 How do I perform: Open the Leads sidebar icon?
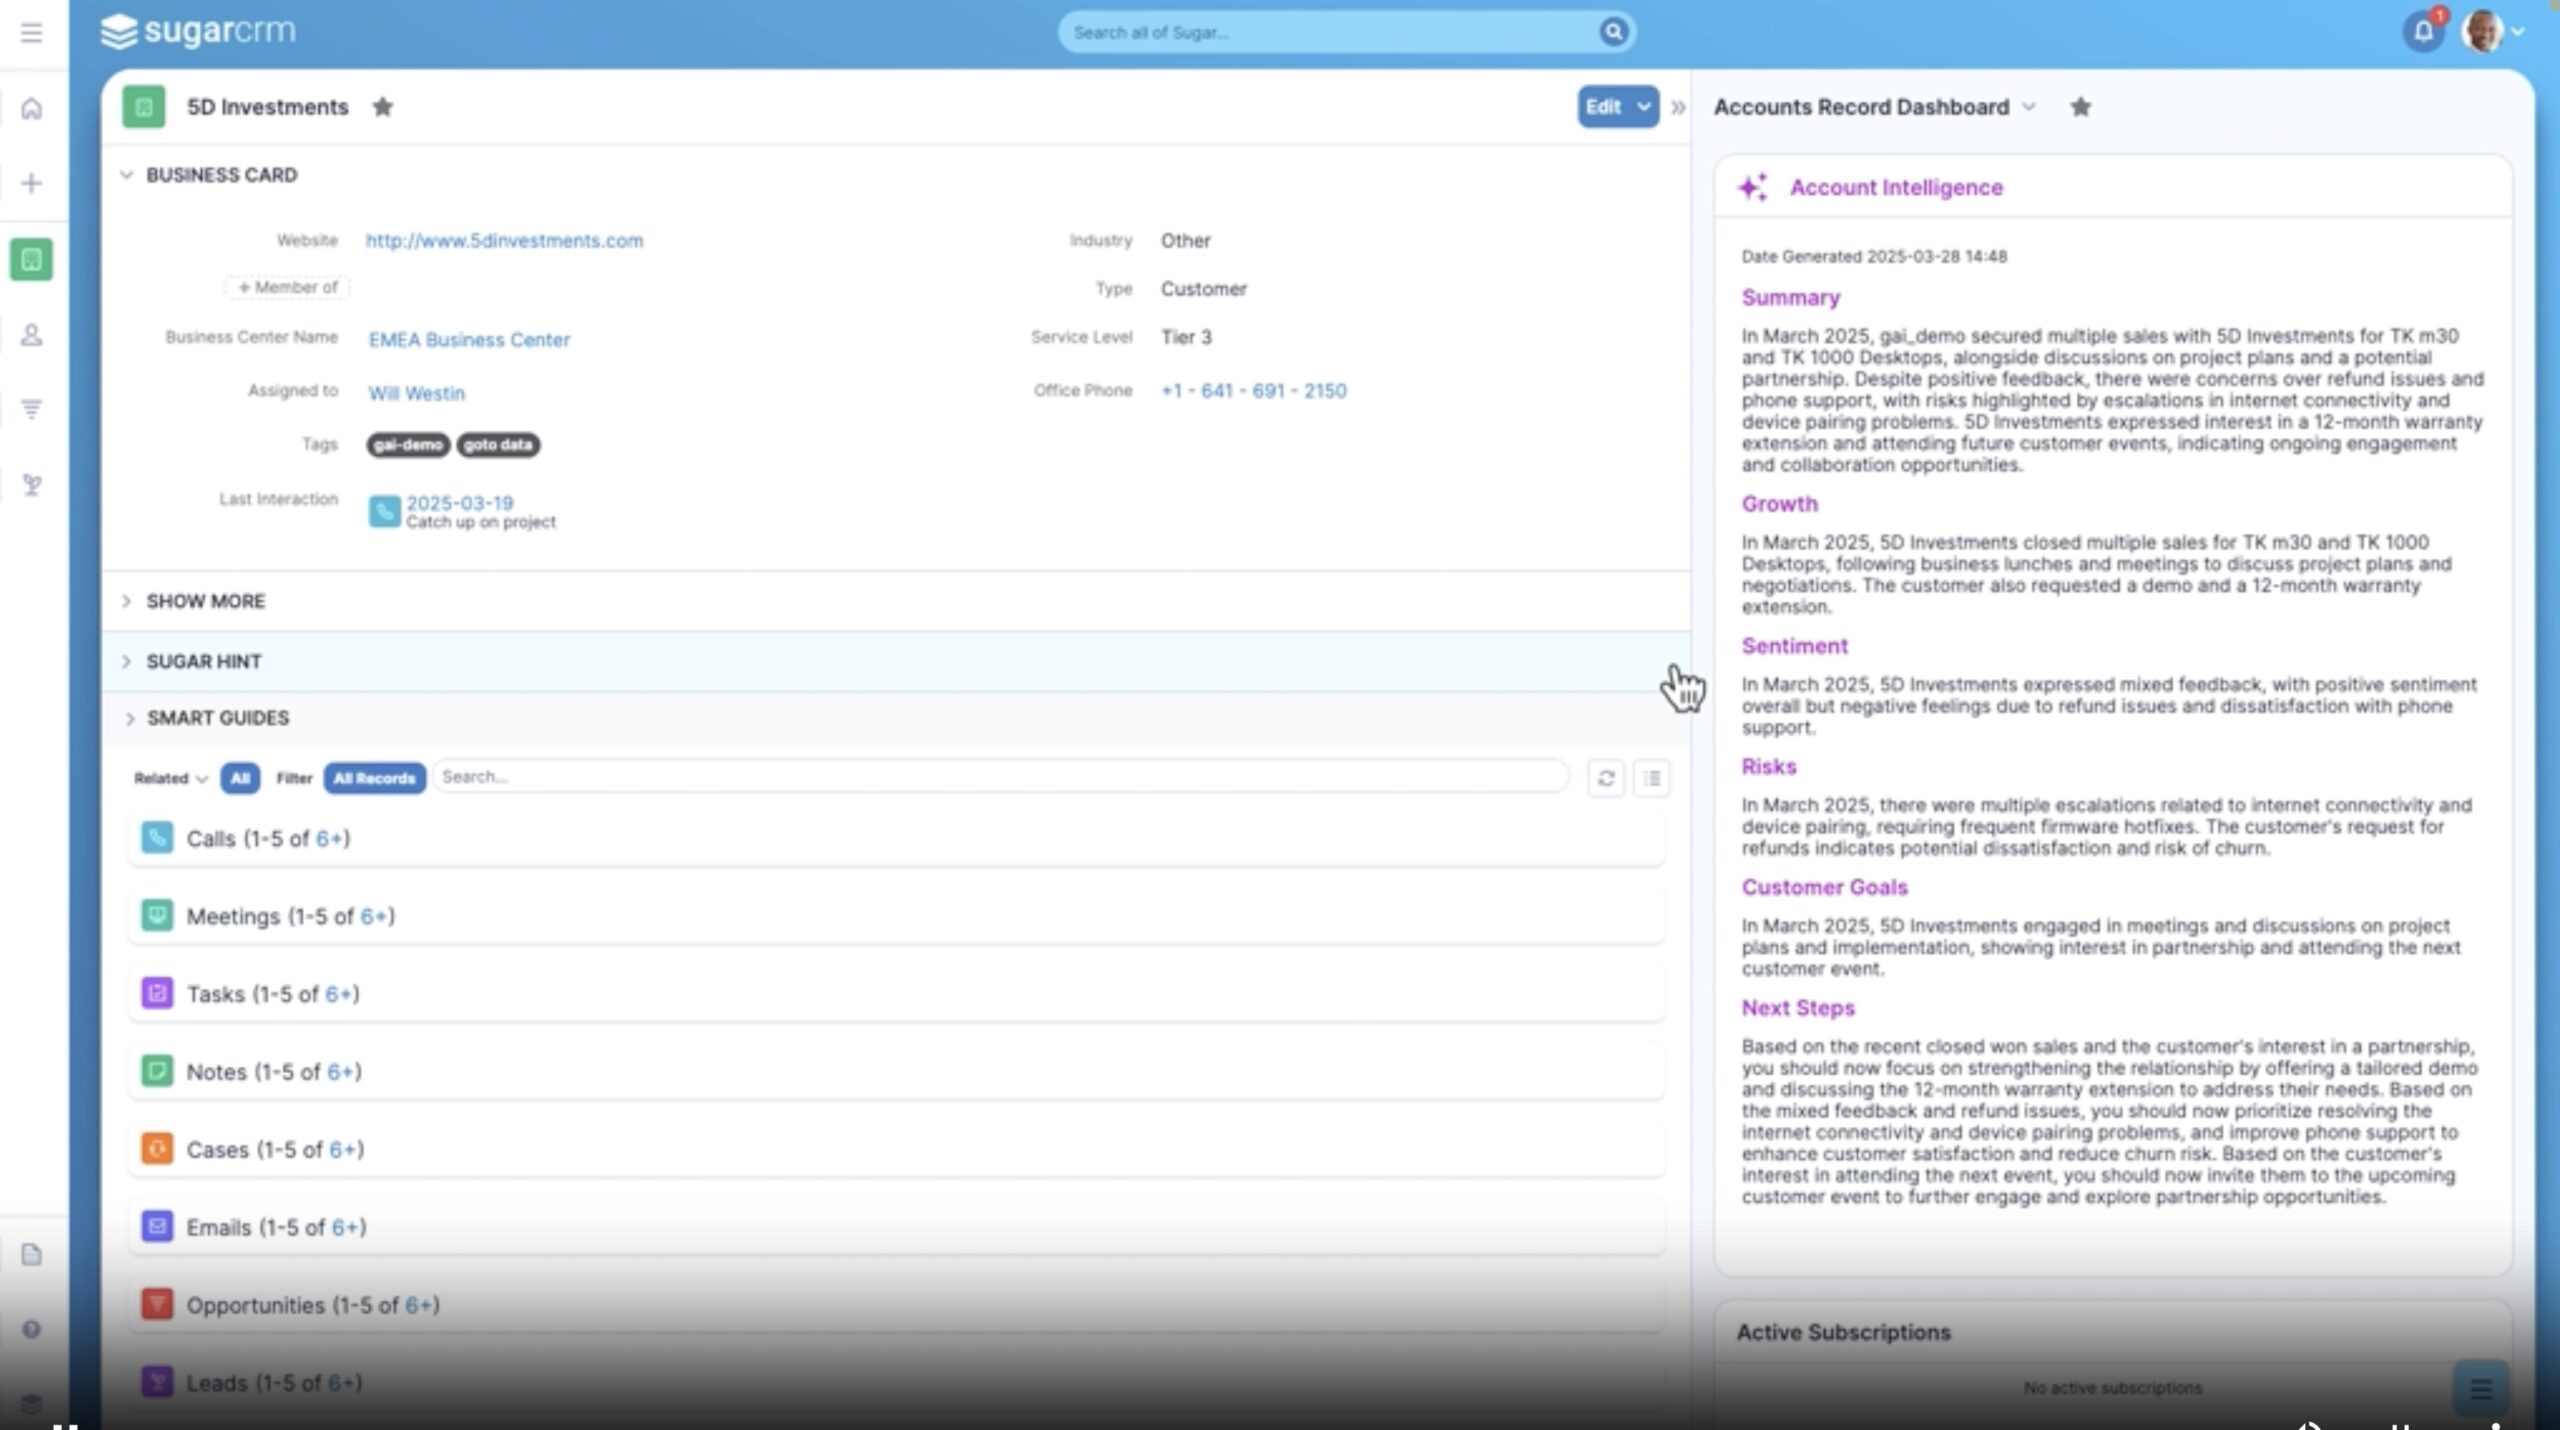point(32,485)
